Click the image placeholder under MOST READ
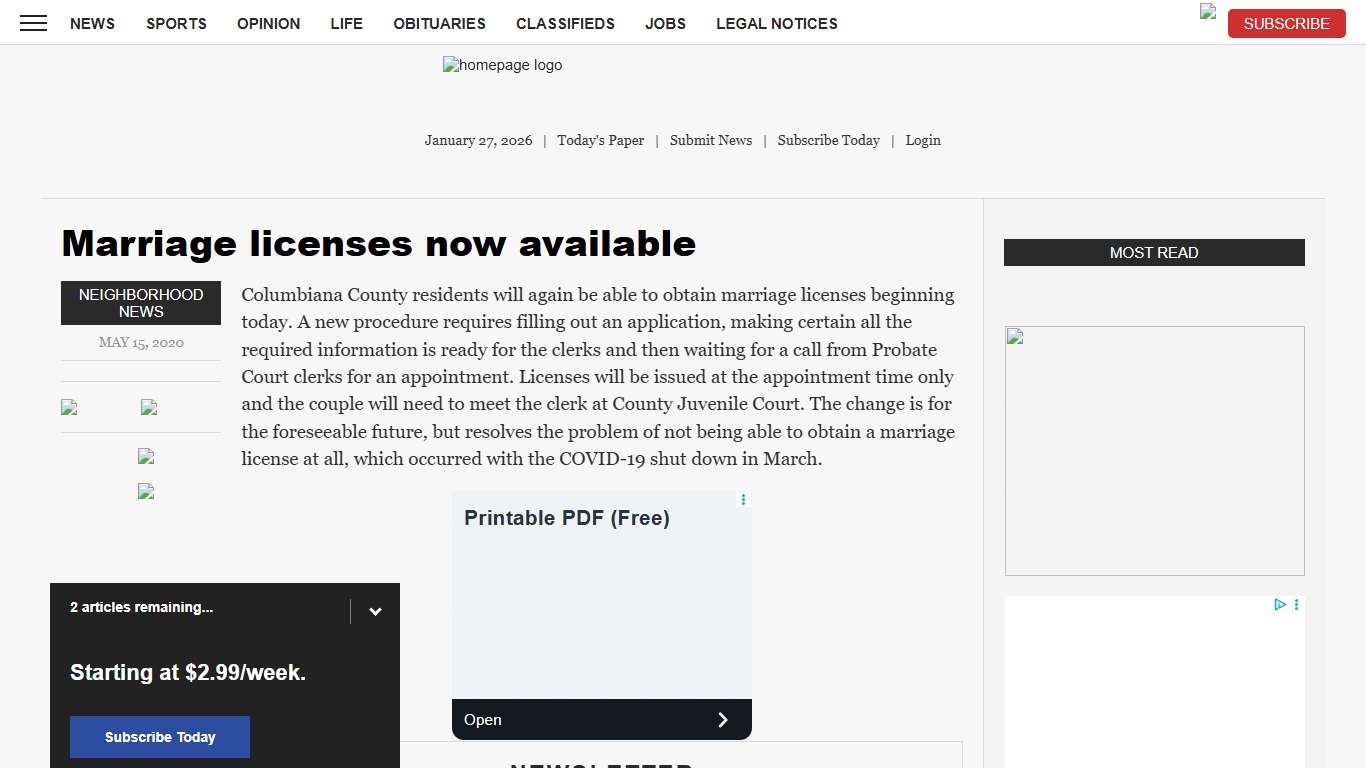The height and width of the screenshot is (768, 1366). 1154,450
